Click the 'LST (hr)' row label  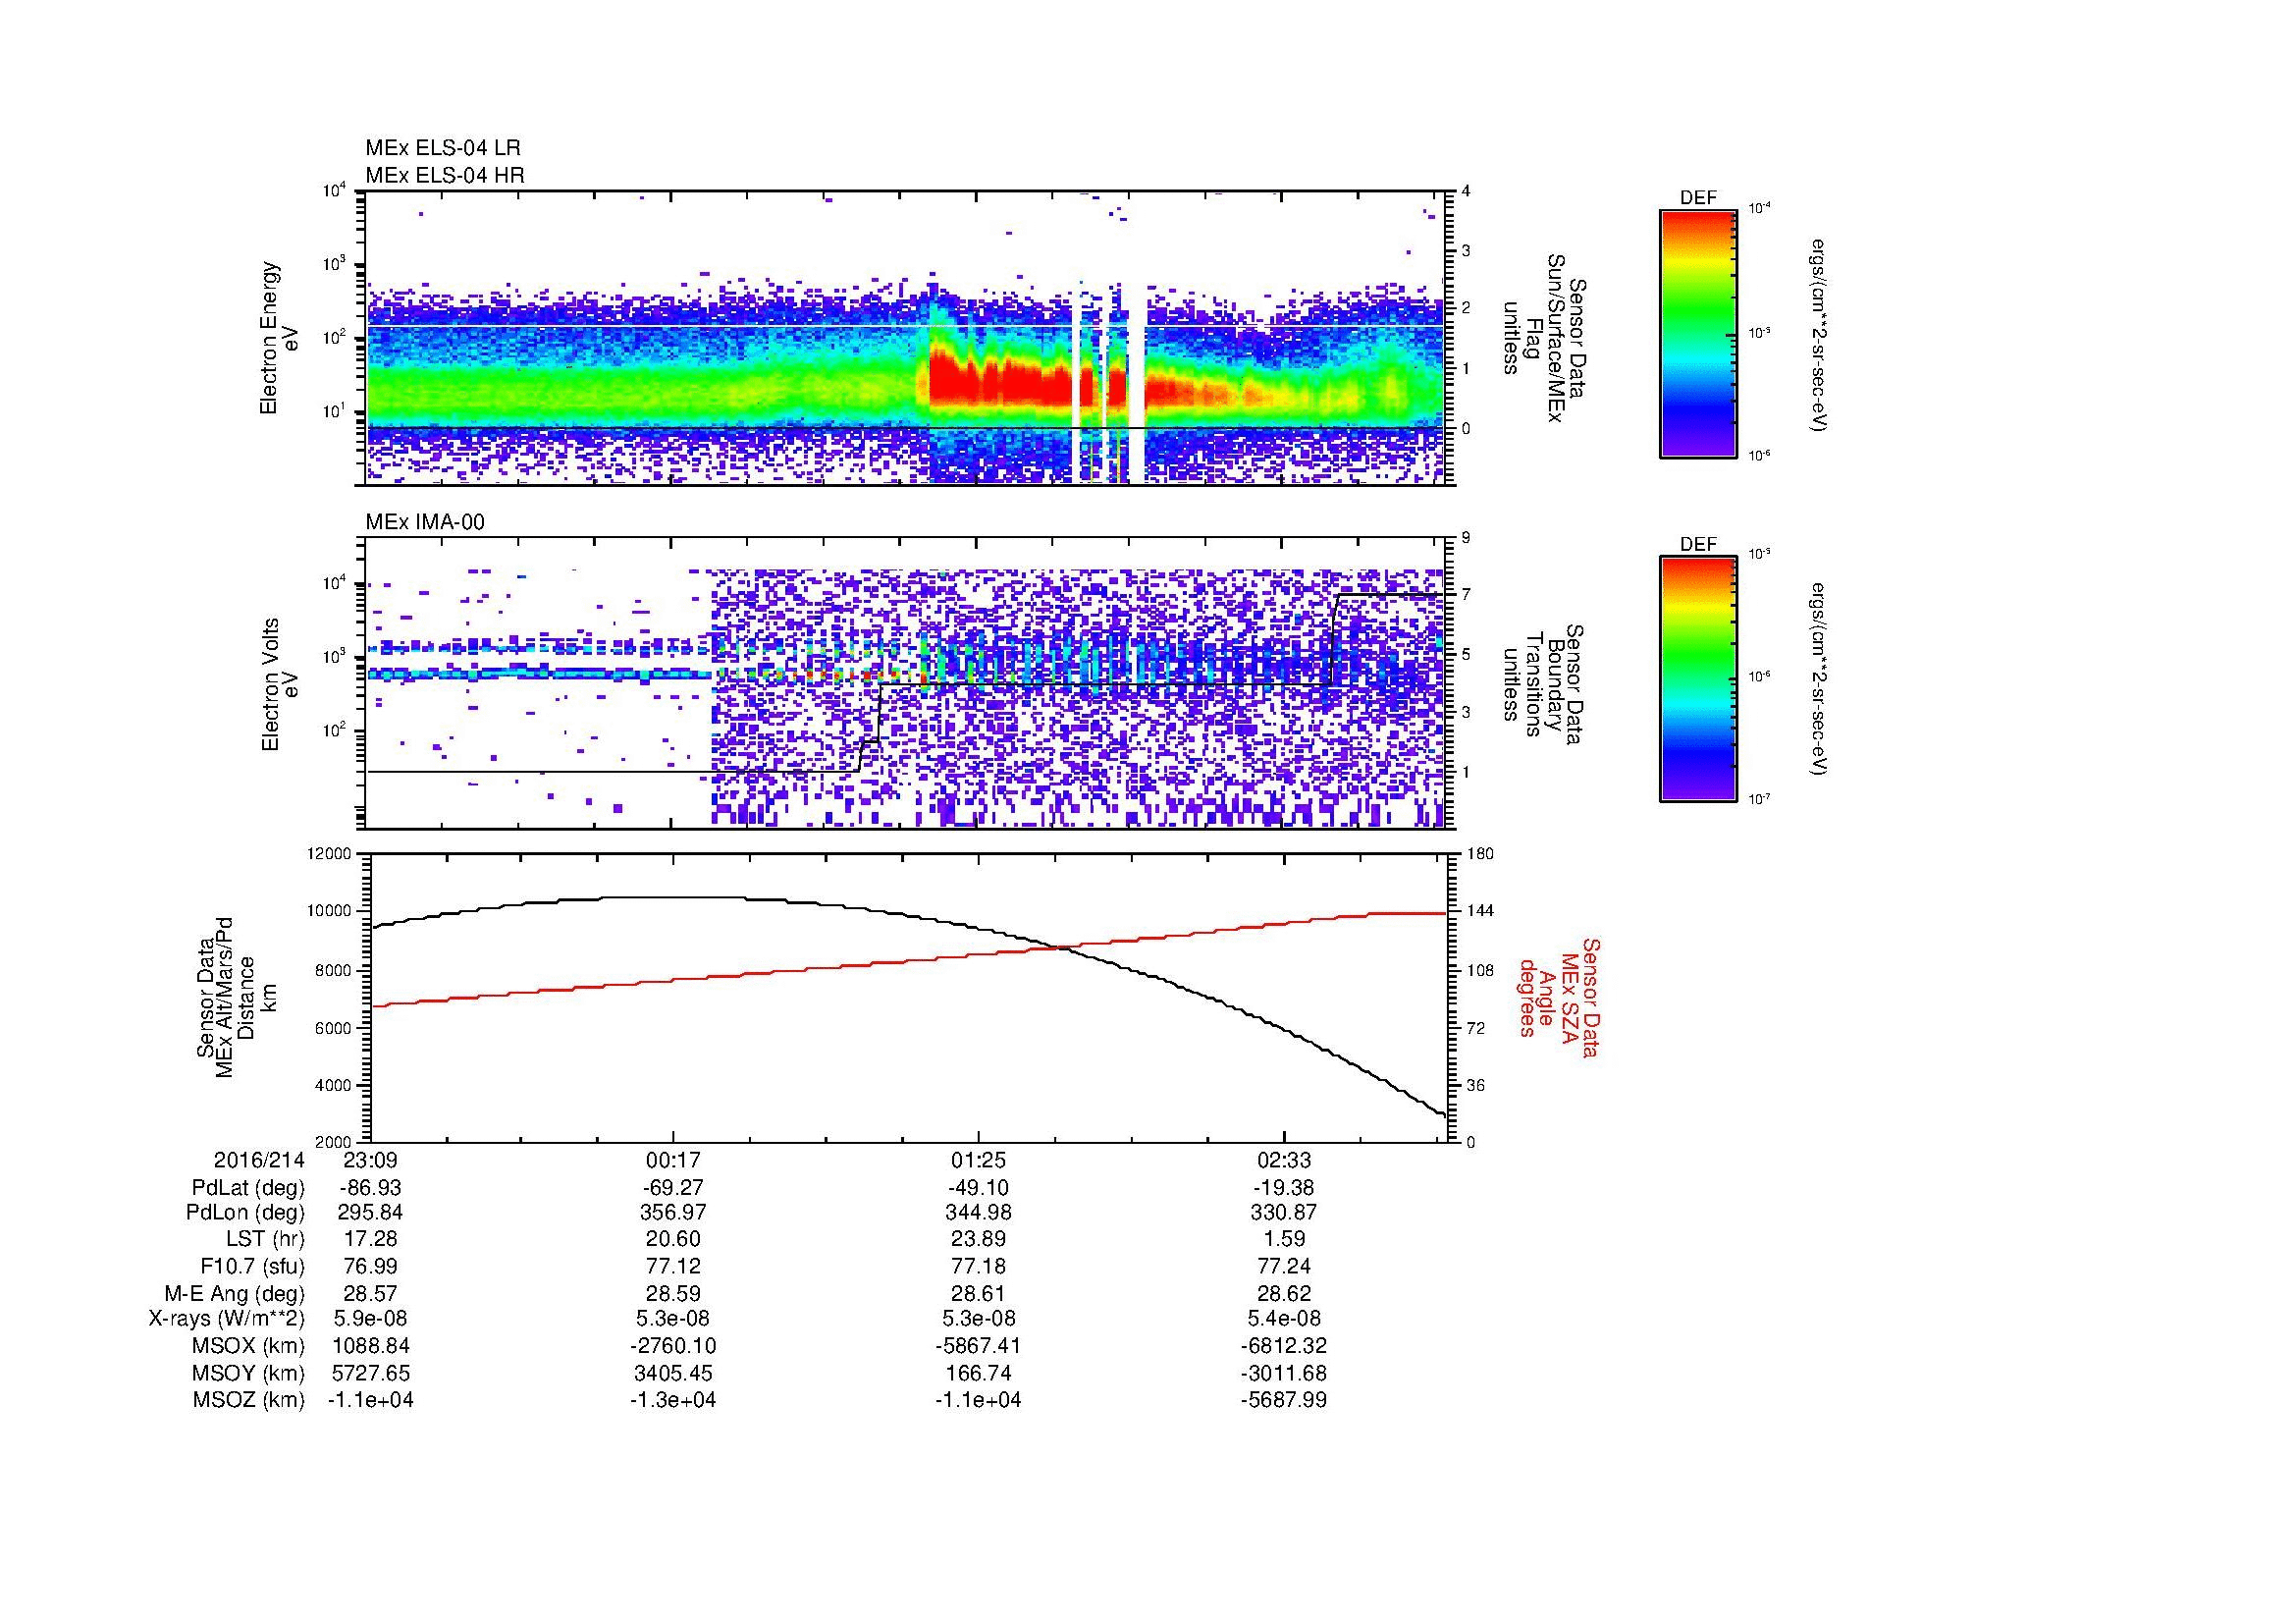[x=266, y=1239]
